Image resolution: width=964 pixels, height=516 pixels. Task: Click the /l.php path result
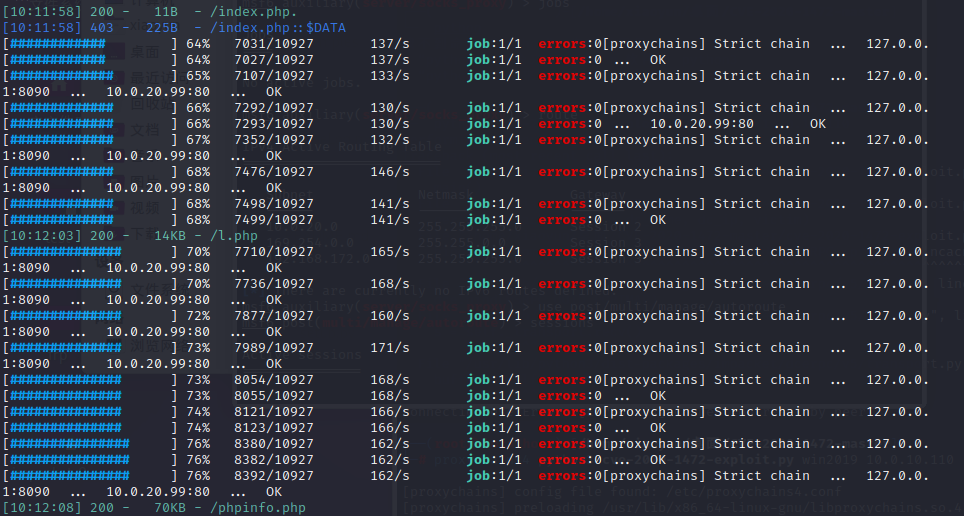coord(230,236)
